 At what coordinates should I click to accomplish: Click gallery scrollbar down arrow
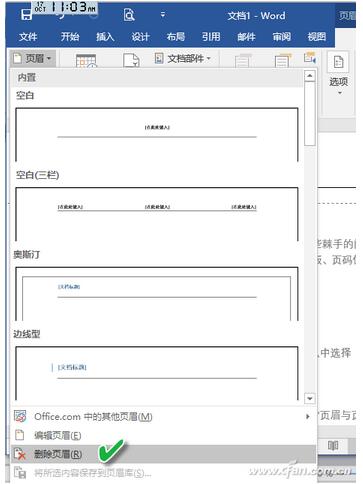pos(310,398)
